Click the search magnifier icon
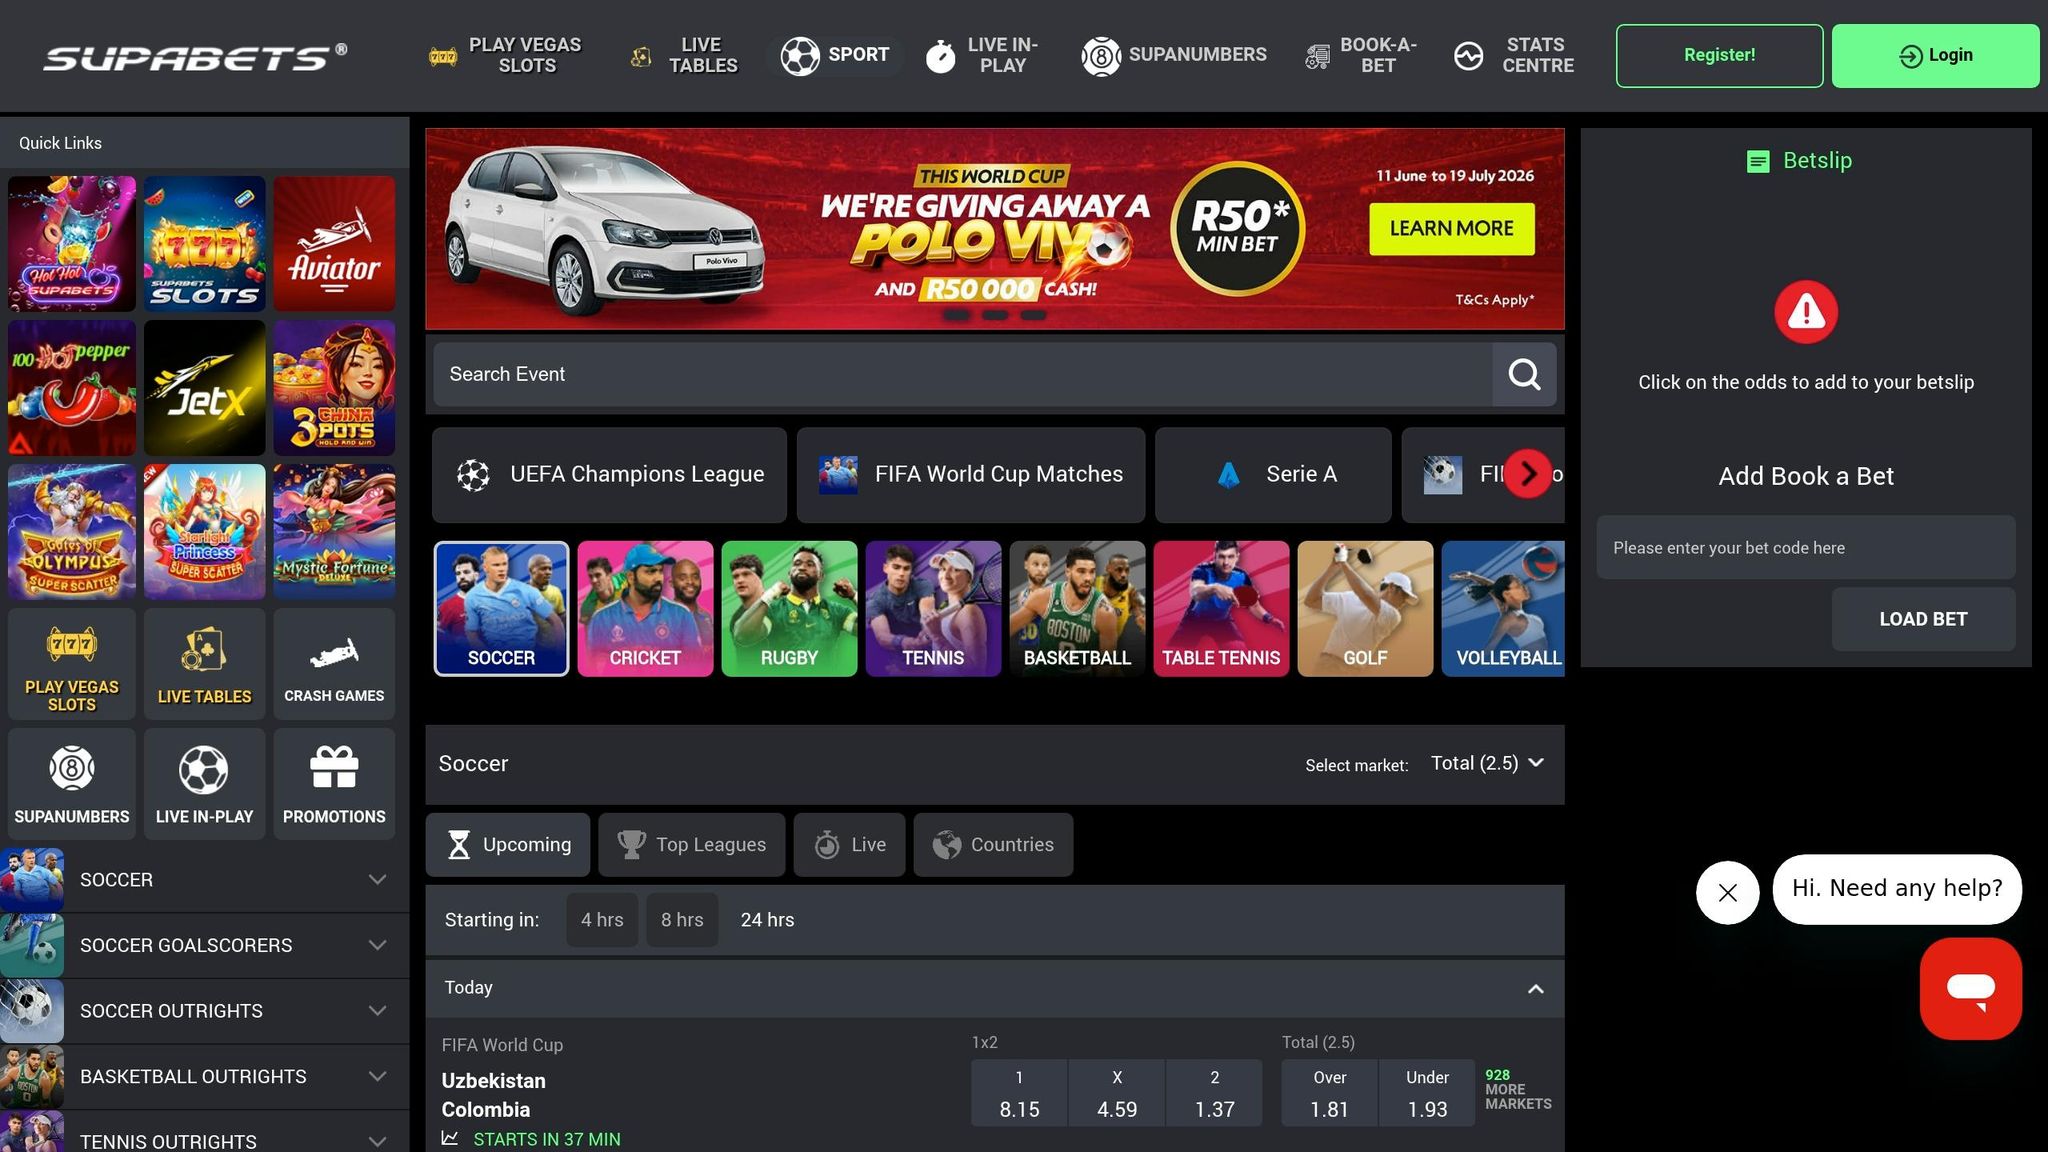The width and height of the screenshot is (2048, 1152). coord(1524,374)
